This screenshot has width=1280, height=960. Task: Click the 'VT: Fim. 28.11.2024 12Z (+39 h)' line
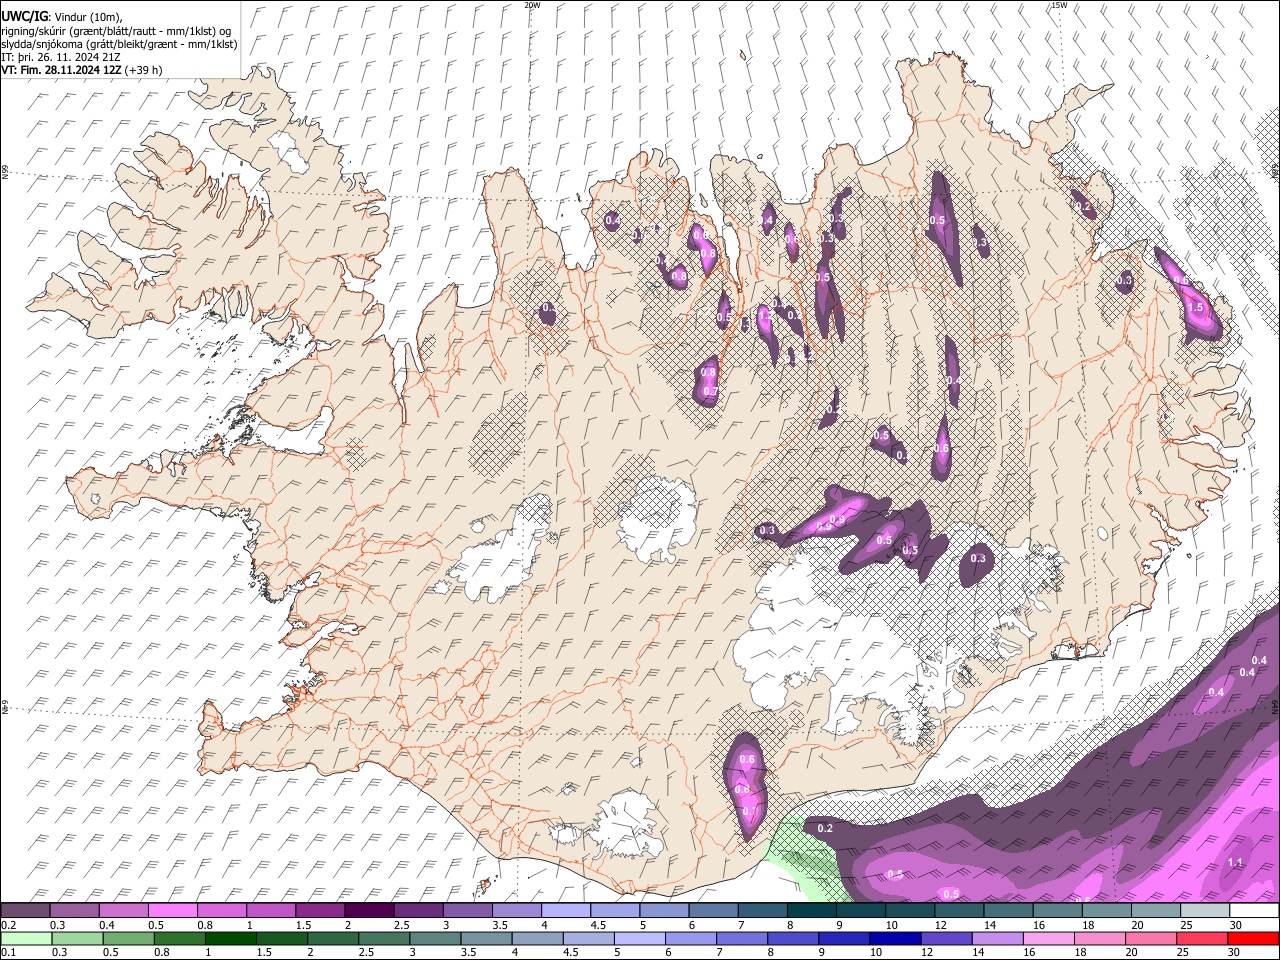[82, 70]
